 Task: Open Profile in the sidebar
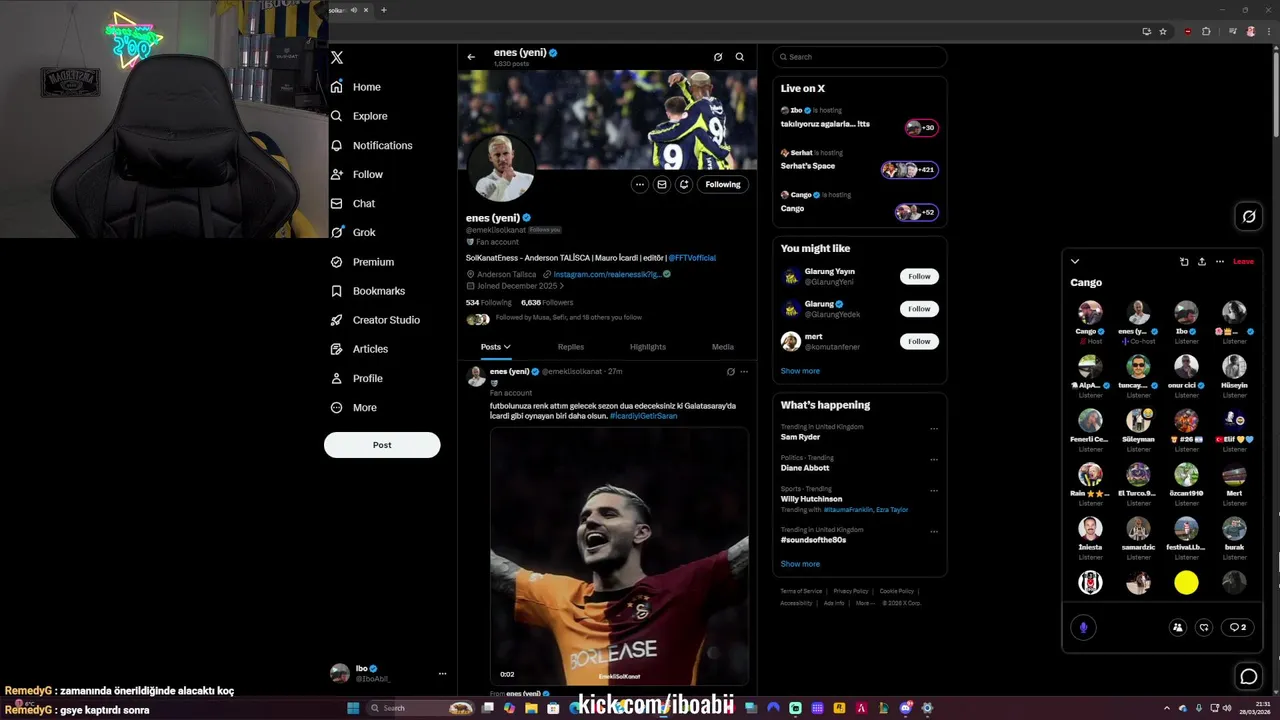tap(357, 378)
